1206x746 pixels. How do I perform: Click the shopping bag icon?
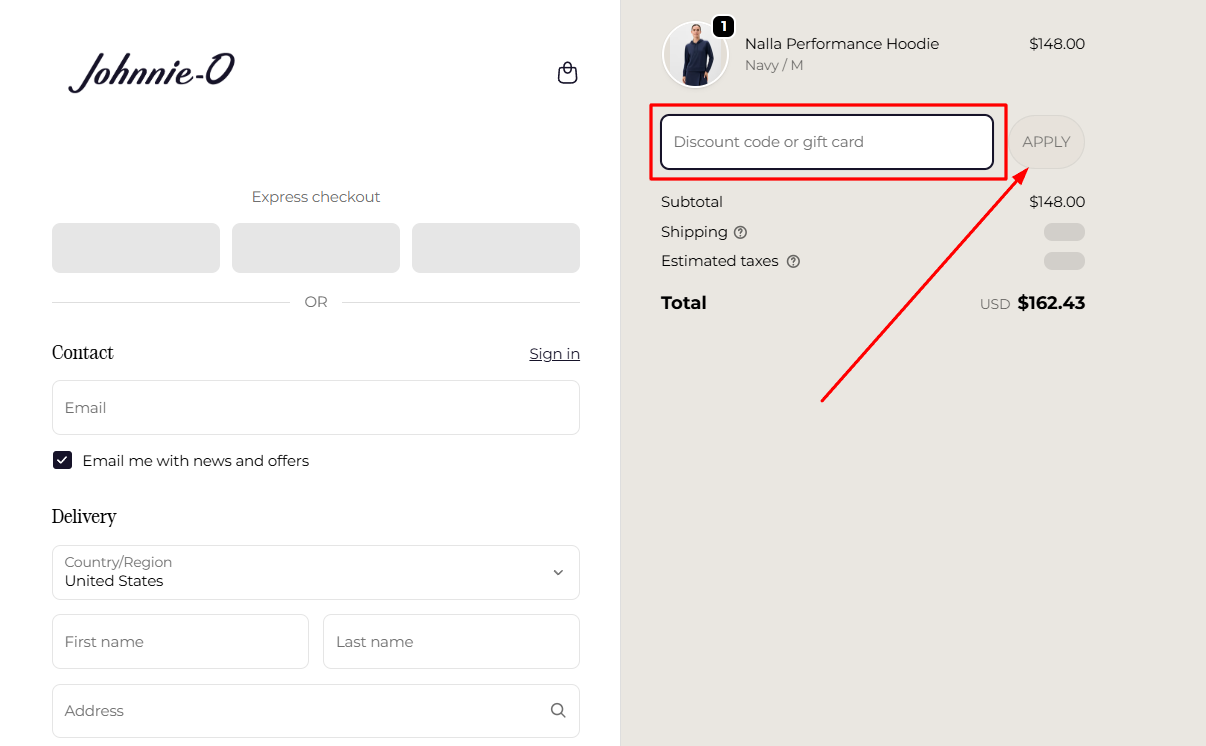(567, 73)
